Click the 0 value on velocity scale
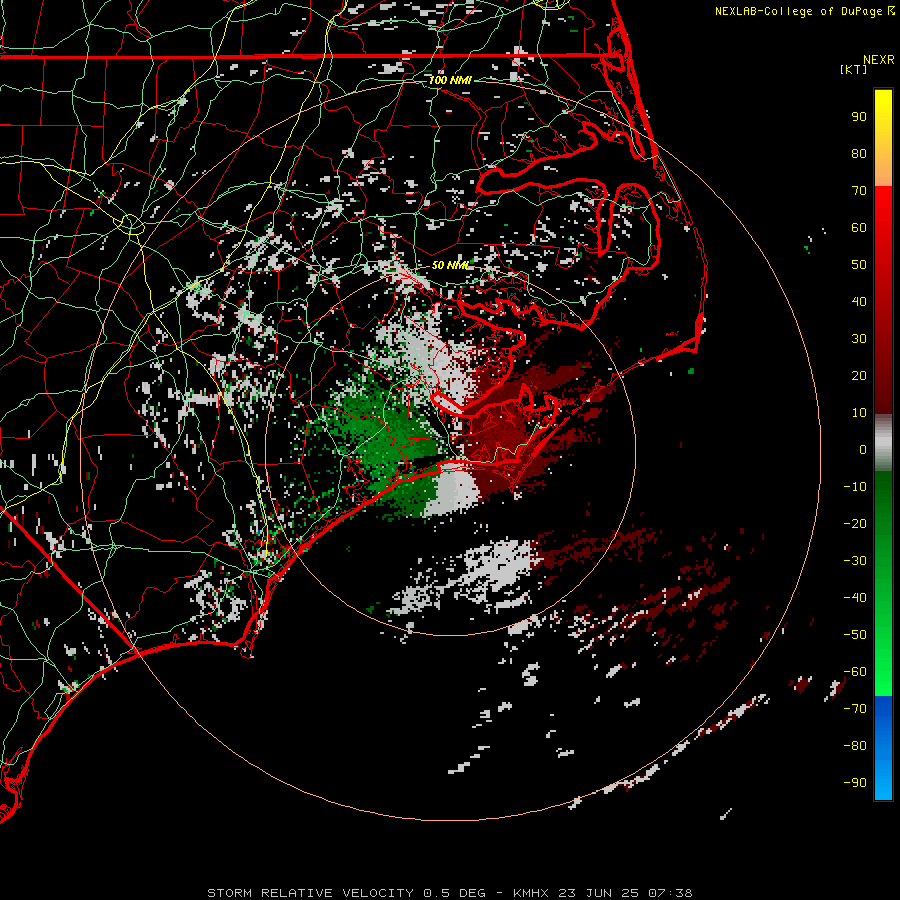900x900 pixels. click(863, 449)
